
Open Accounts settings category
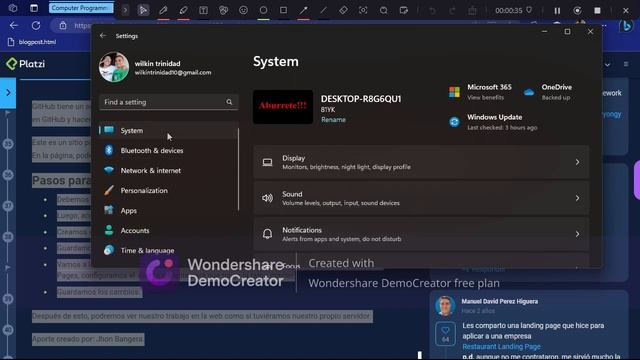click(168, 231)
